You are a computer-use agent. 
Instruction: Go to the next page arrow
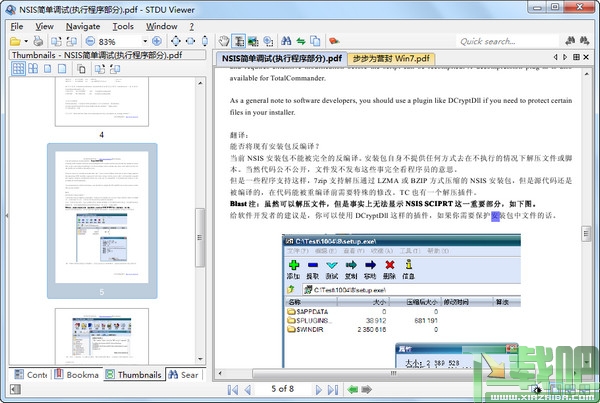click(x=318, y=390)
